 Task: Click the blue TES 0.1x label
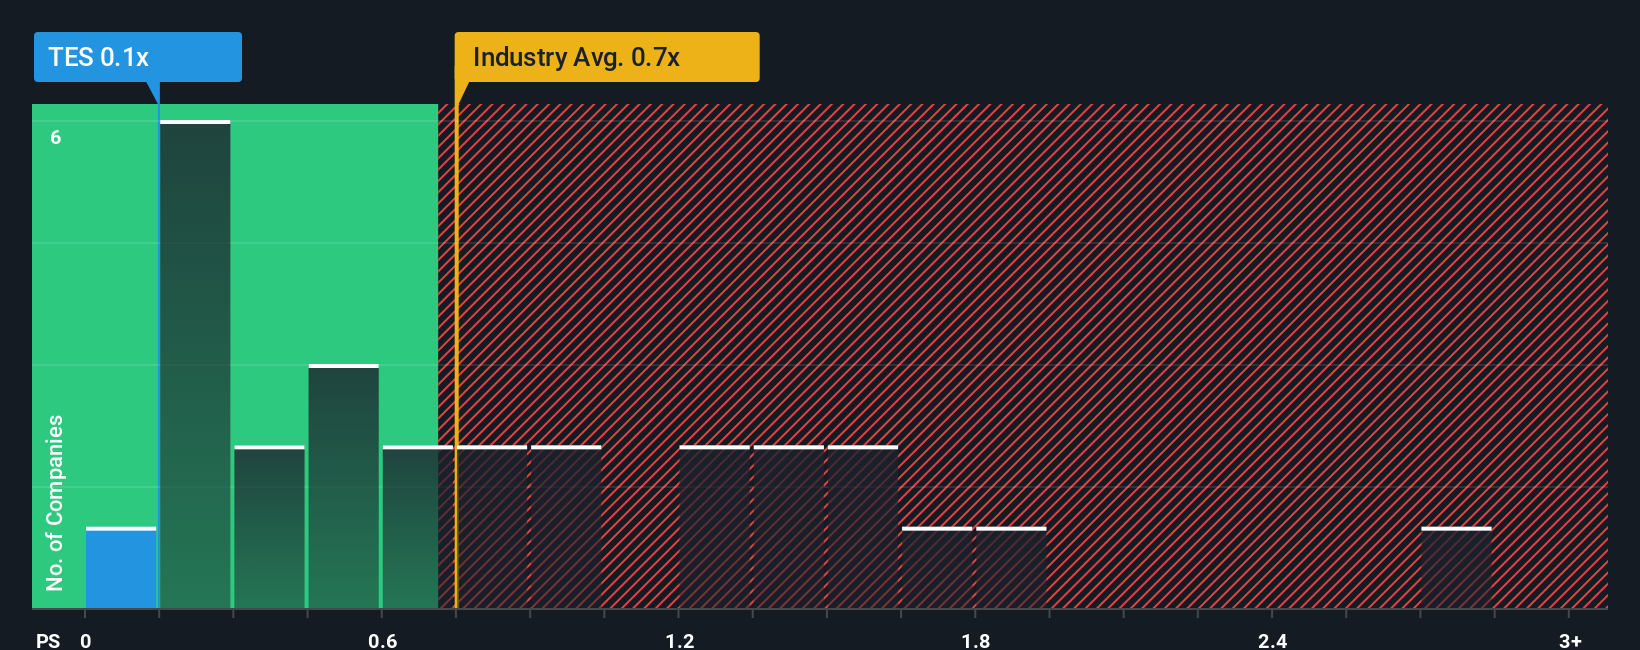tap(138, 57)
